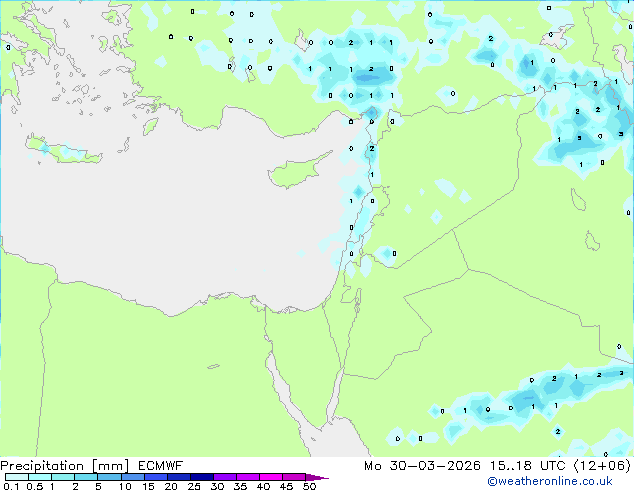Click the (12+06) forecast run label
Image resolution: width=634 pixels, height=490 pixels.
click(602, 466)
